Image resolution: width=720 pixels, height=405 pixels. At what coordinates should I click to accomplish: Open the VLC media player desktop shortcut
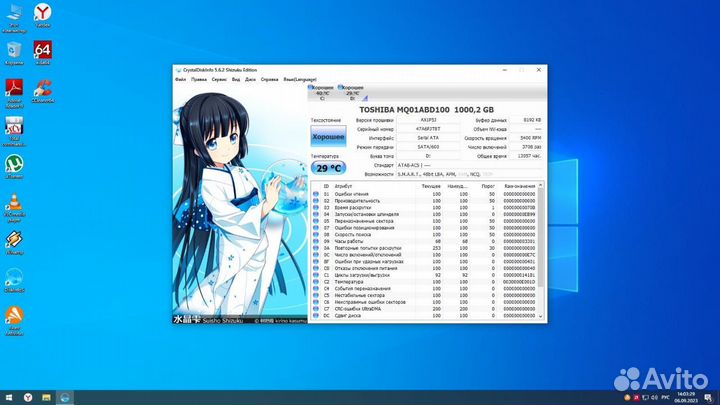(x=14, y=208)
